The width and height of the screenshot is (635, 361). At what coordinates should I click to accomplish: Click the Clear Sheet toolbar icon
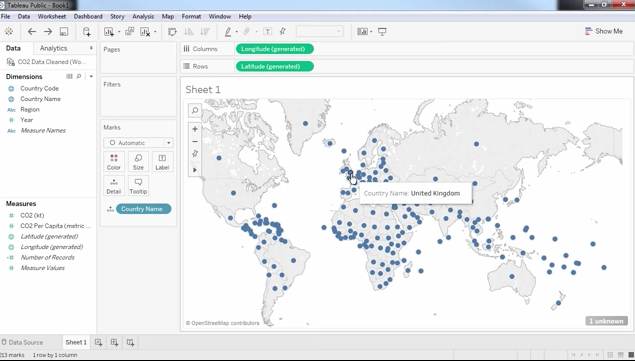point(145,32)
